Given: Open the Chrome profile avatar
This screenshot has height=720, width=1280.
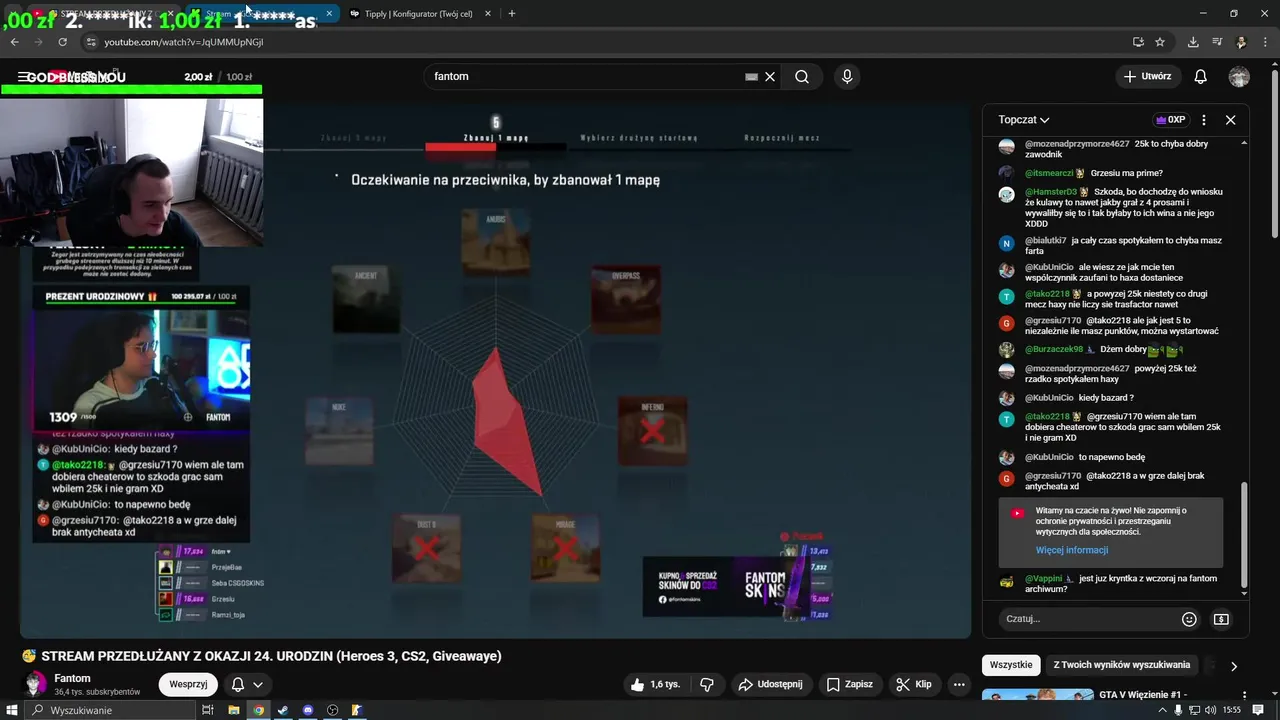Looking at the screenshot, I should pyautogui.click(x=1241, y=42).
